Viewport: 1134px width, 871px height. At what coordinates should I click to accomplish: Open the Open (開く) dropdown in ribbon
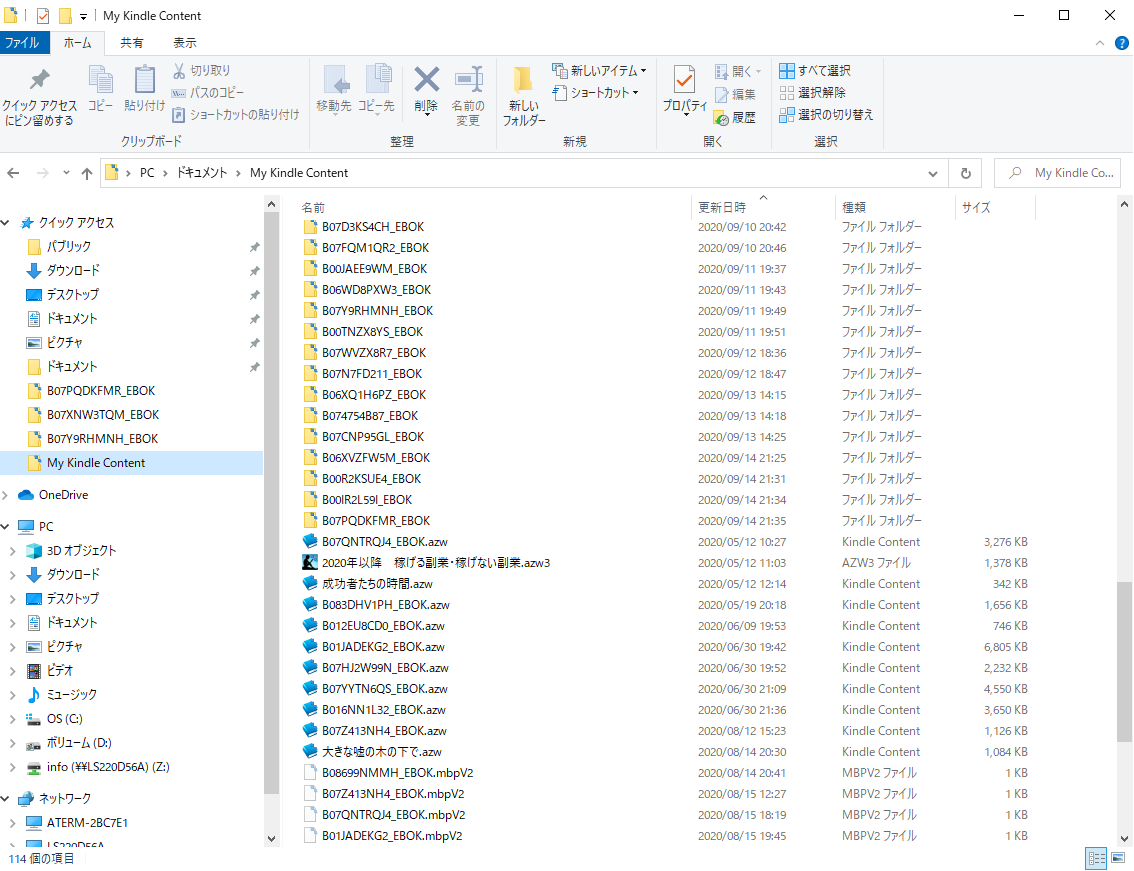pyautogui.click(x=738, y=71)
